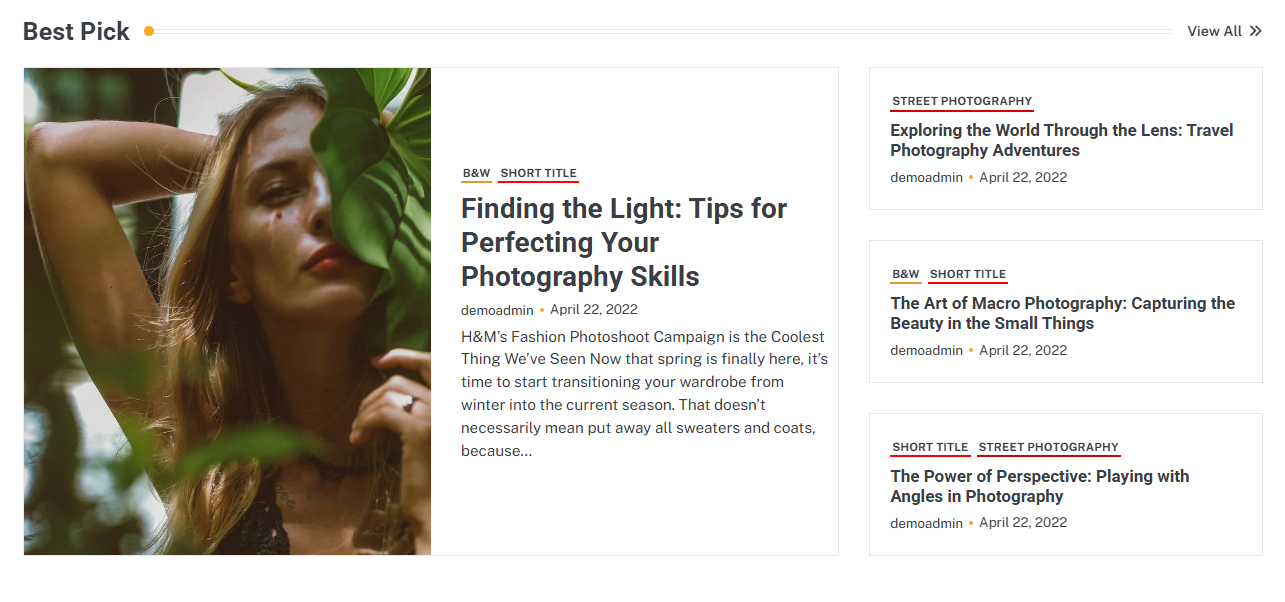Open the View All link

tap(1214, 31)
